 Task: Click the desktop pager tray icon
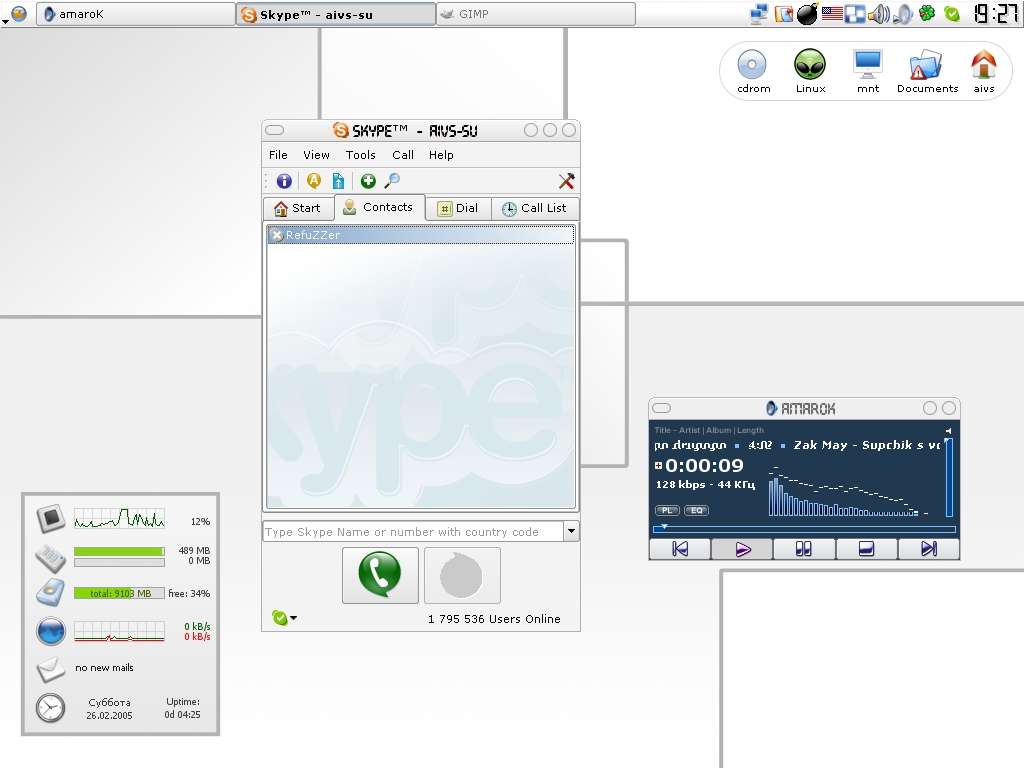[855, 14]
